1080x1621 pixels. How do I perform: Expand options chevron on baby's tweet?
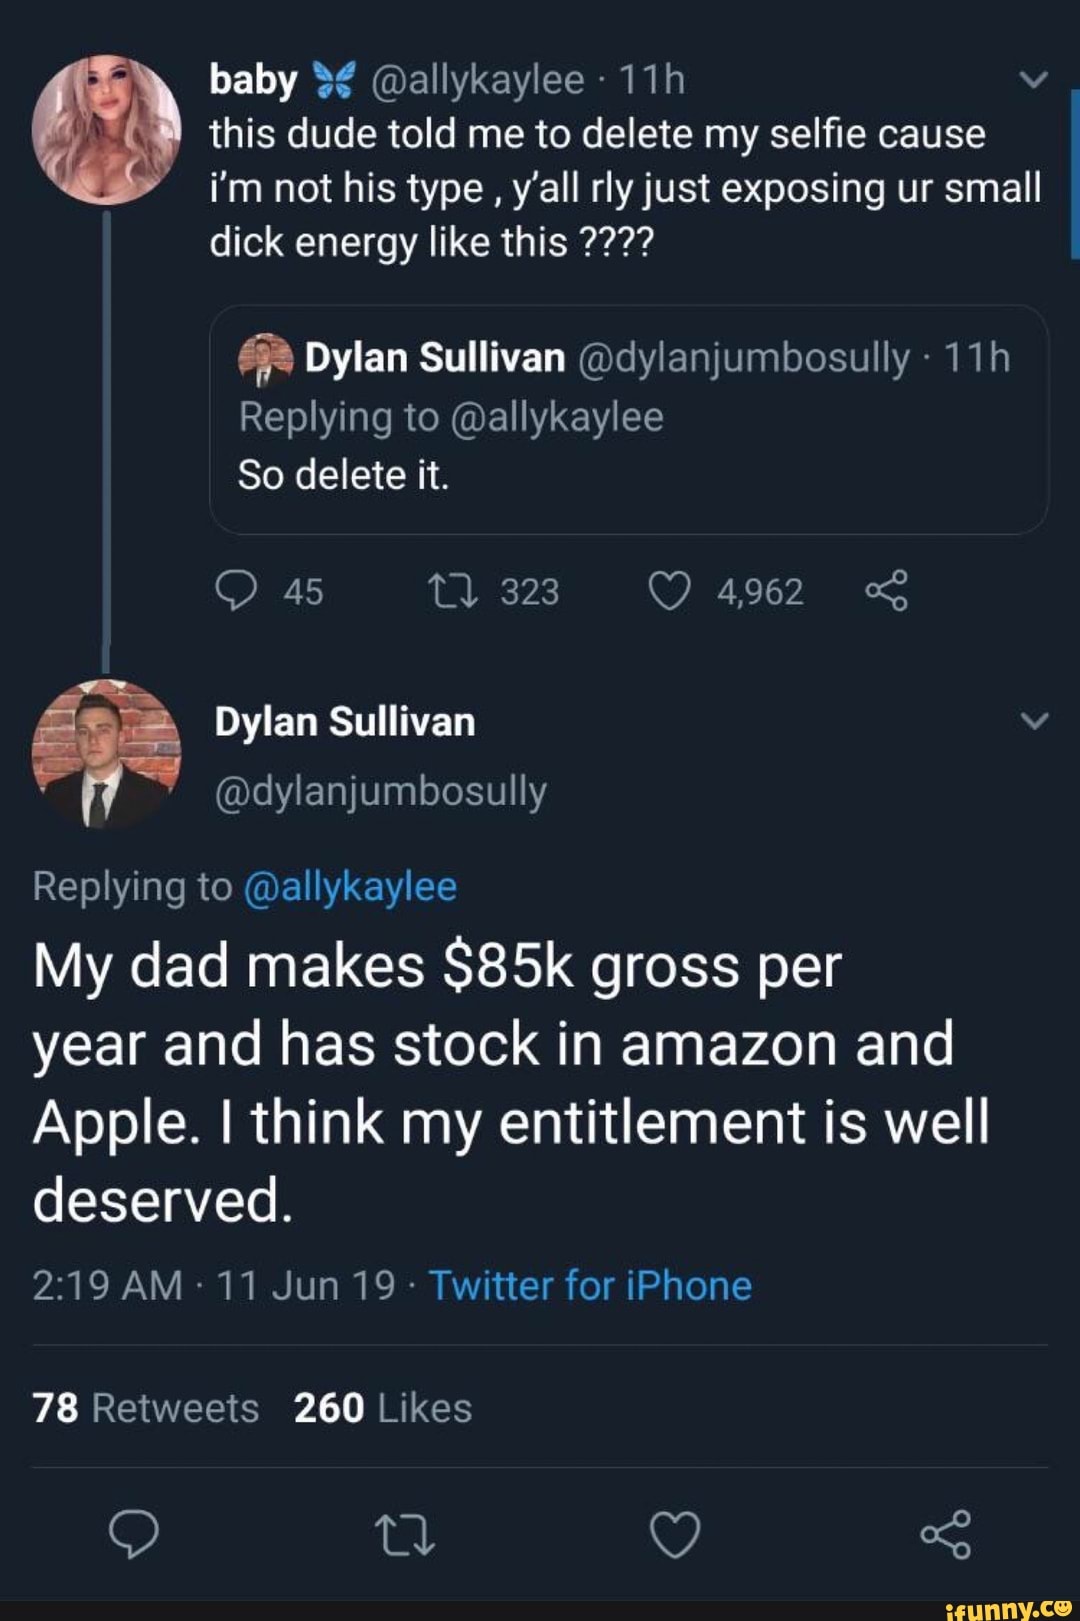(1034, 79)
